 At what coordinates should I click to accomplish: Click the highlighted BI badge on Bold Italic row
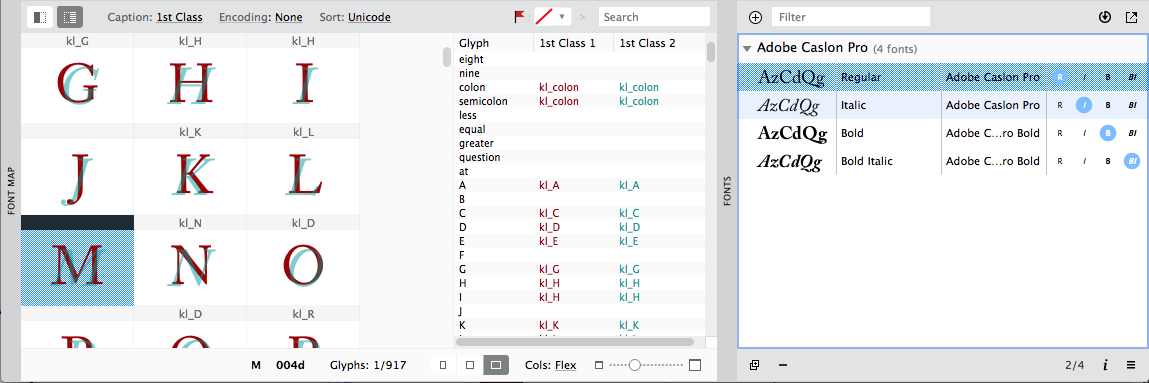(x=1132, y=160)
